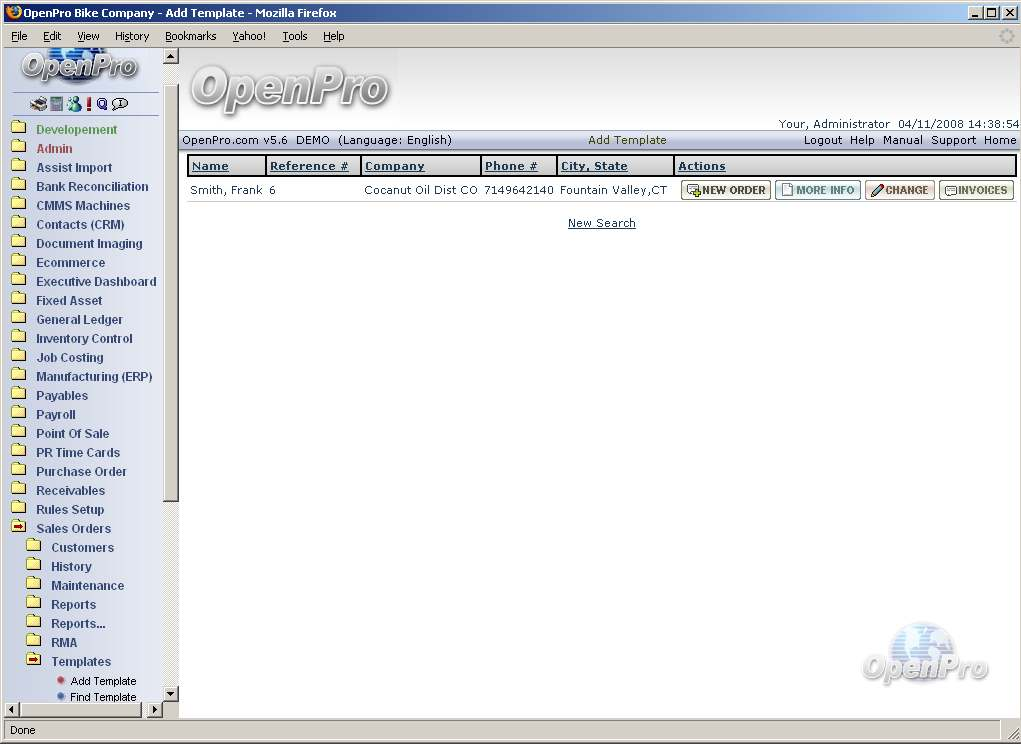Screen dimensions: 1021x744
Task: Open the calculator icon in sidebar
Action: (x=57, y=104)
